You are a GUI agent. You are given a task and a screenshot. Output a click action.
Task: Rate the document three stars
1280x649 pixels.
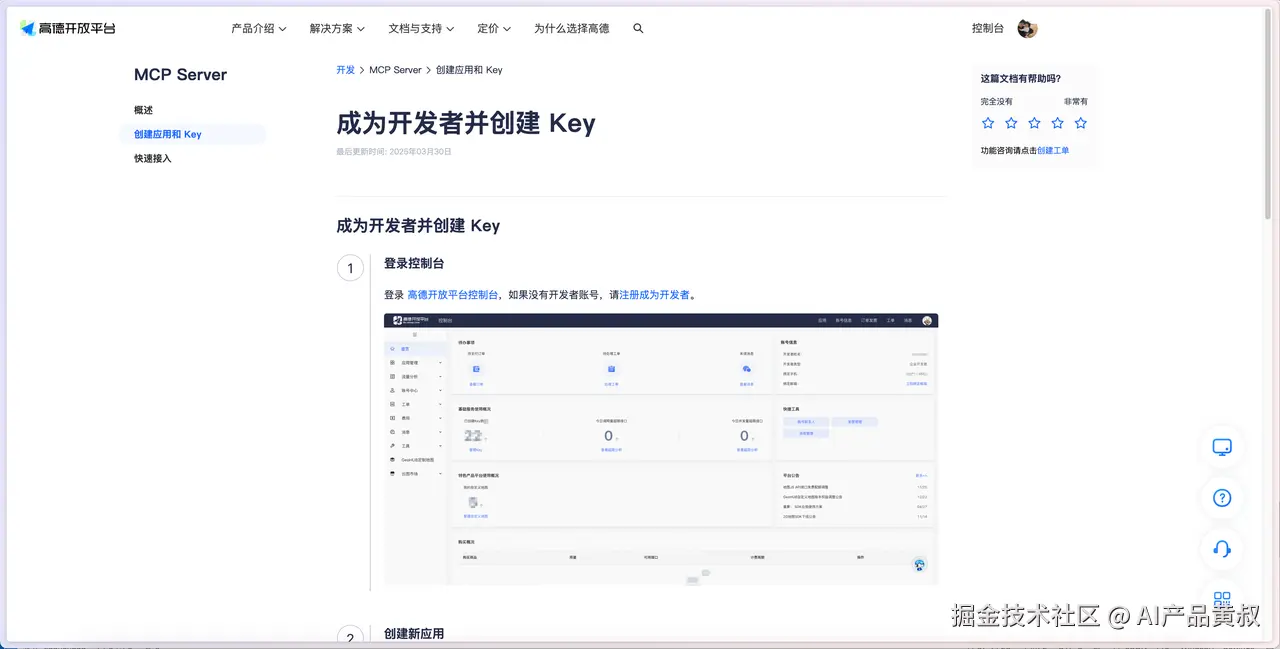(1034, 123)
